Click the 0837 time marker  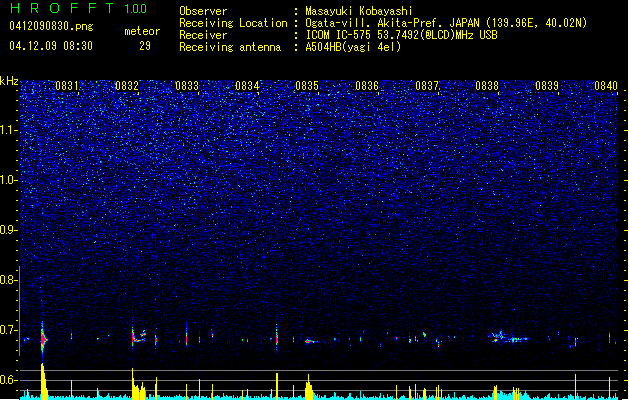(427, 85)
